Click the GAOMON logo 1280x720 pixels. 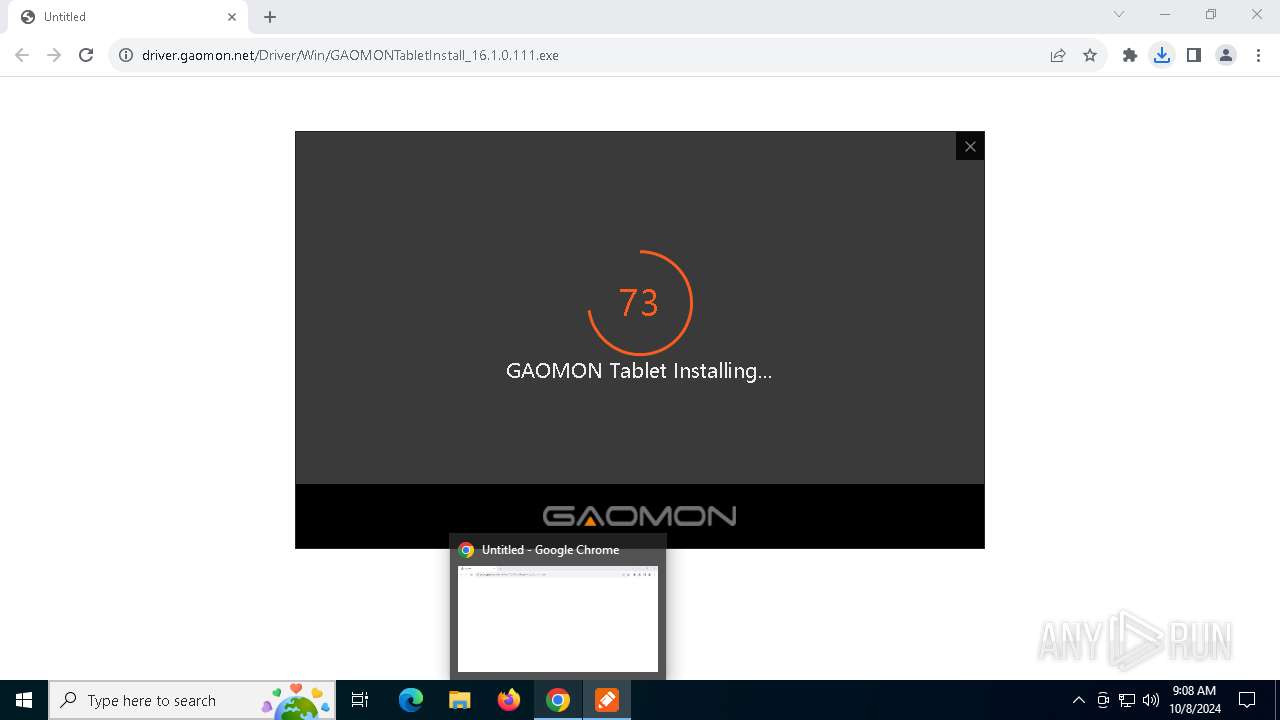pos(640,516)
